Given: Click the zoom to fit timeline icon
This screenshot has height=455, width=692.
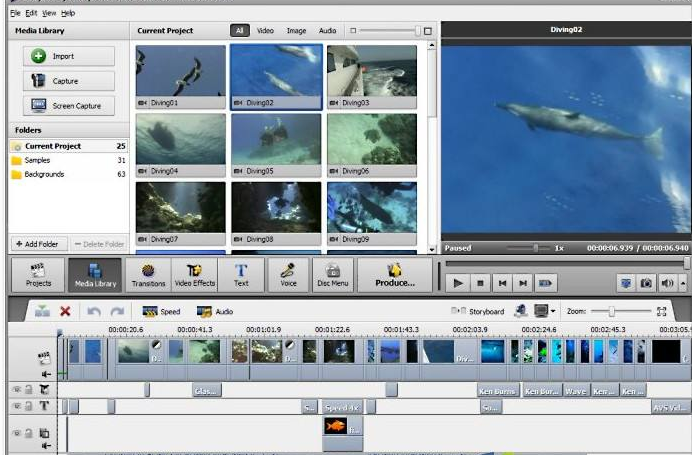Looking at the screenshot, I should (661, 312).
